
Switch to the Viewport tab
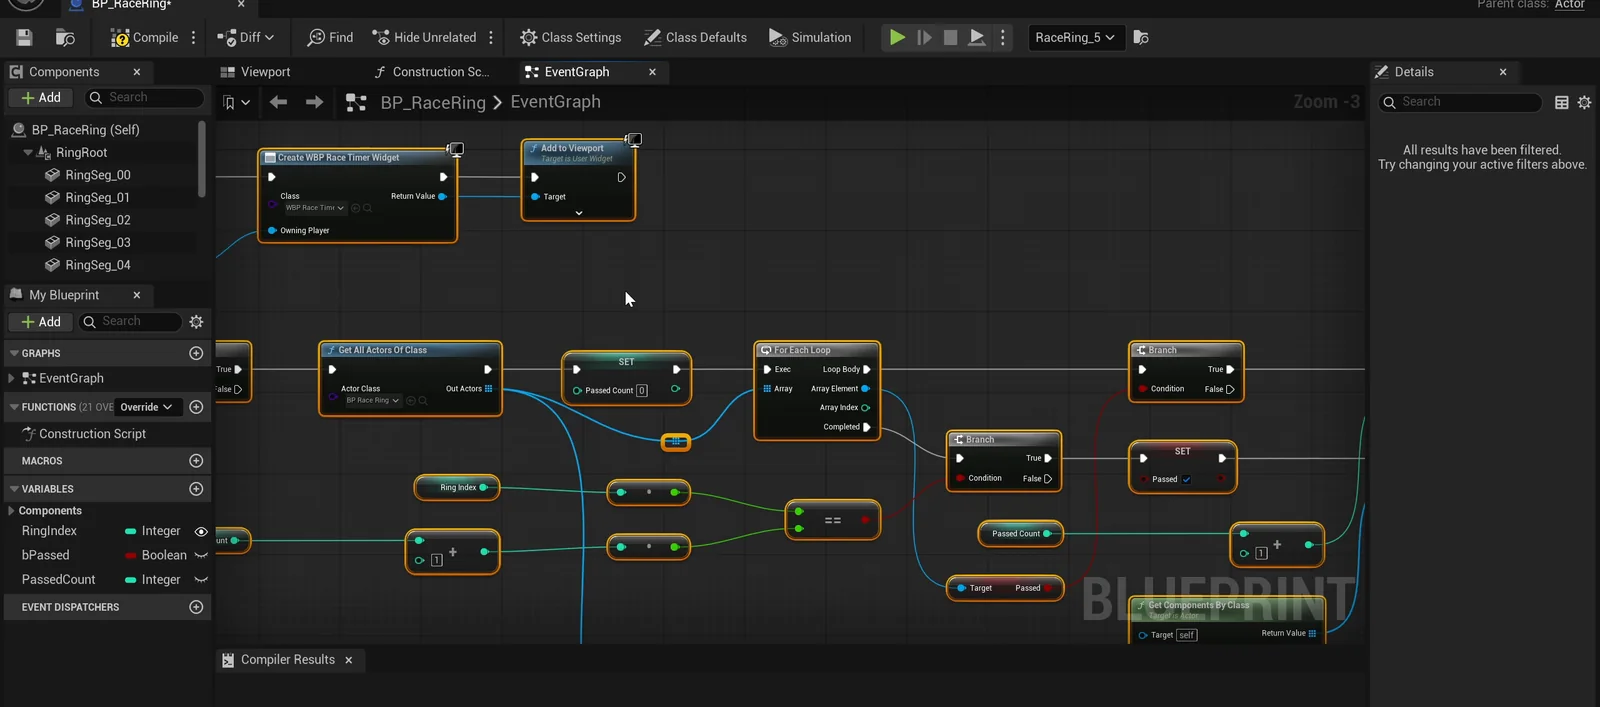[255, 72]
